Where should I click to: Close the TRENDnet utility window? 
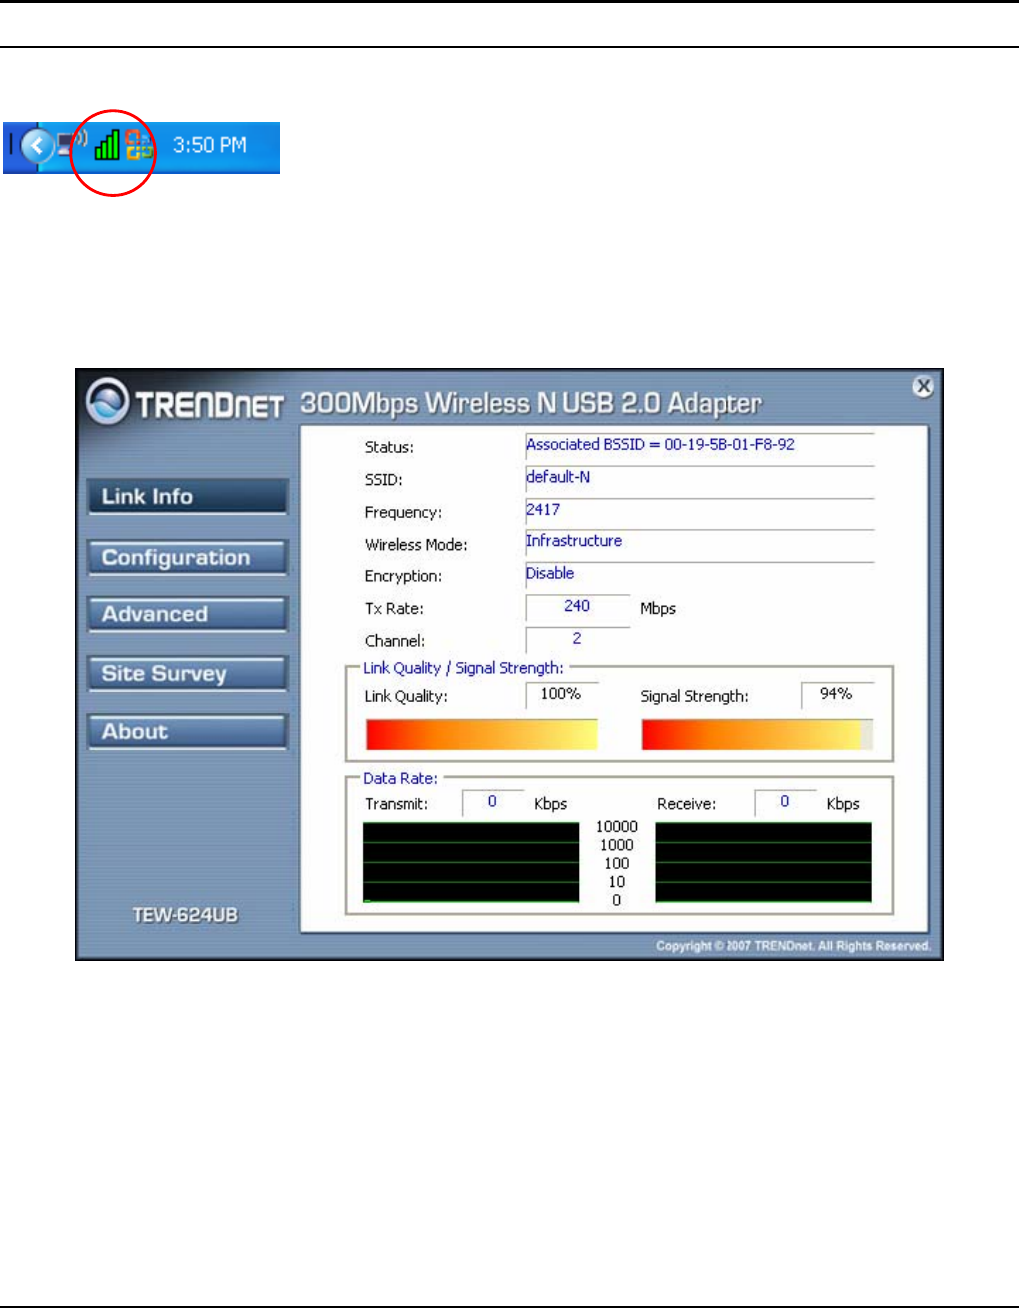pos(923,386)
